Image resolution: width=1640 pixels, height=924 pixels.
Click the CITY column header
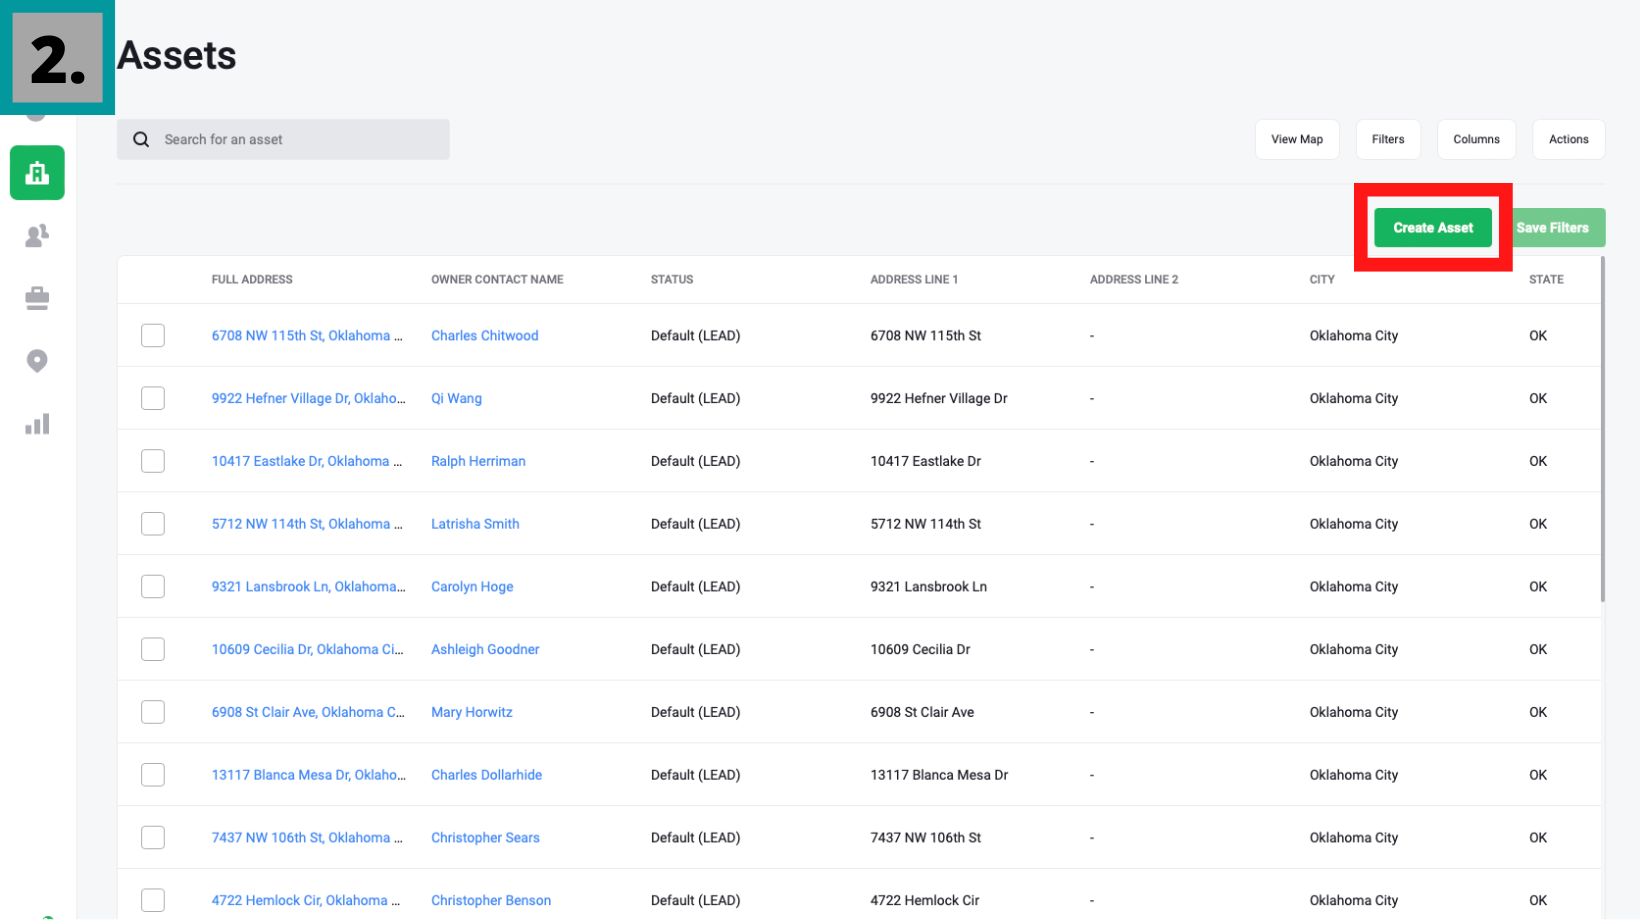[1322, 280]
